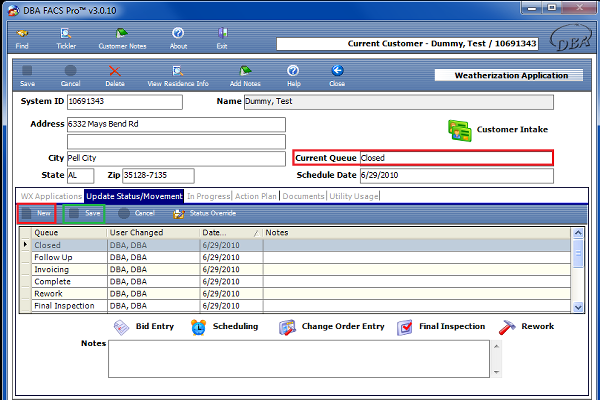Click Notes box scroll down arrow
The height and width of the screenshot is (400, 600).
coord(496,372)
